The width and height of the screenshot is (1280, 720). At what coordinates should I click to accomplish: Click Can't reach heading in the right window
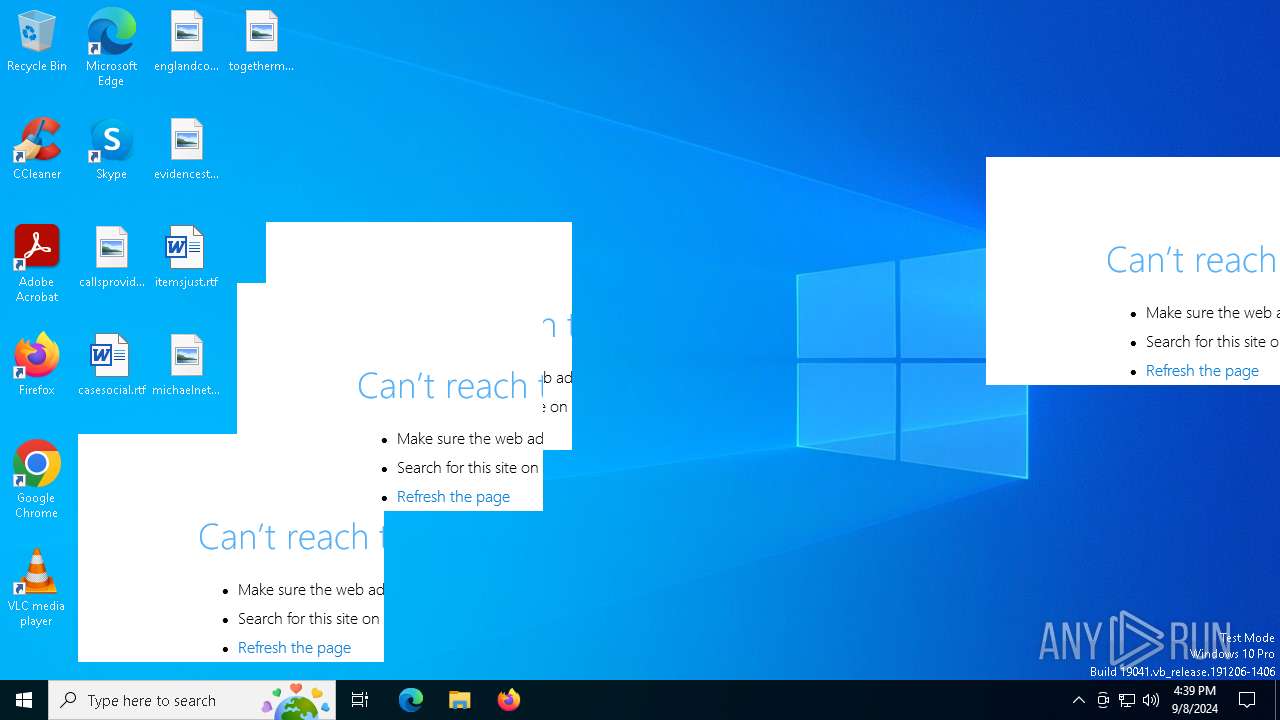1191,259
